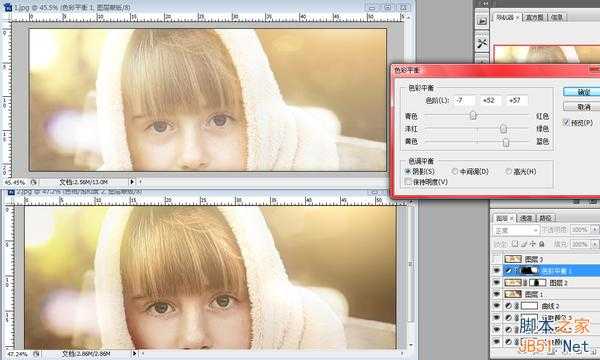600x360 pixels.
Task: Toggle the 预览(P) preview checkbox
Action: [566, 122]
